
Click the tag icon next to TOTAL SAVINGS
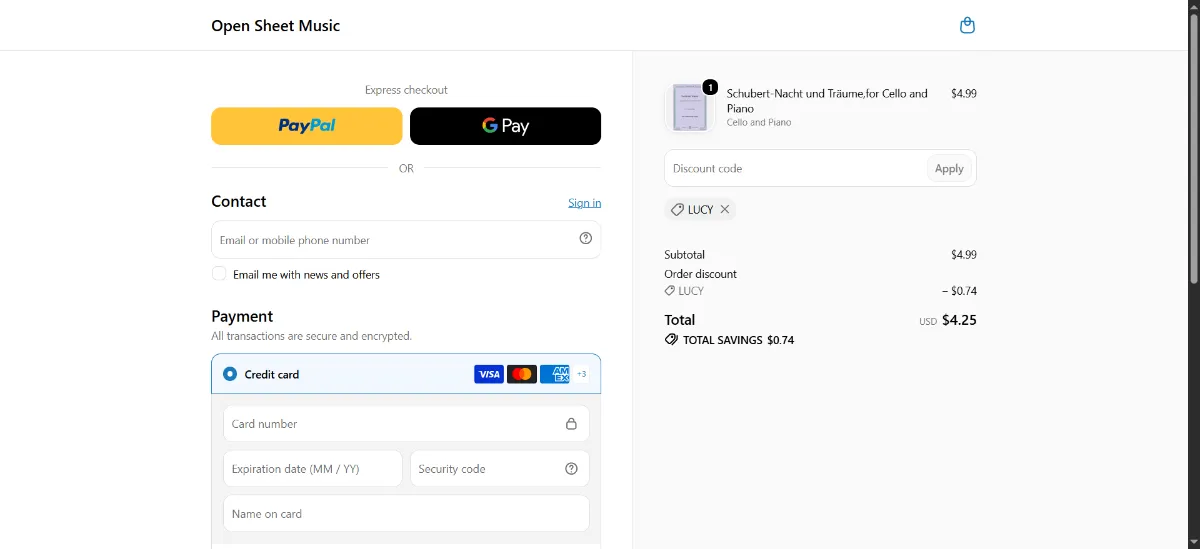[x=671, y=340]
